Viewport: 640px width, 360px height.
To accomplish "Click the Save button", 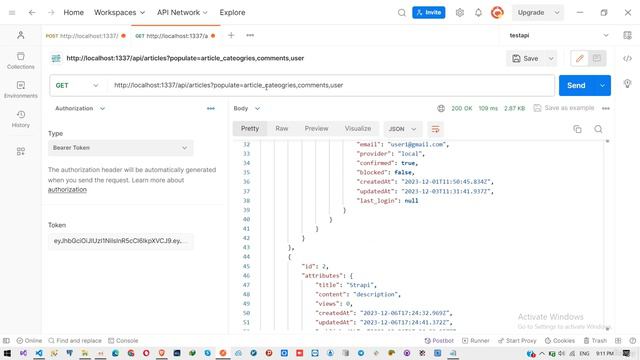I will point(526,58).
